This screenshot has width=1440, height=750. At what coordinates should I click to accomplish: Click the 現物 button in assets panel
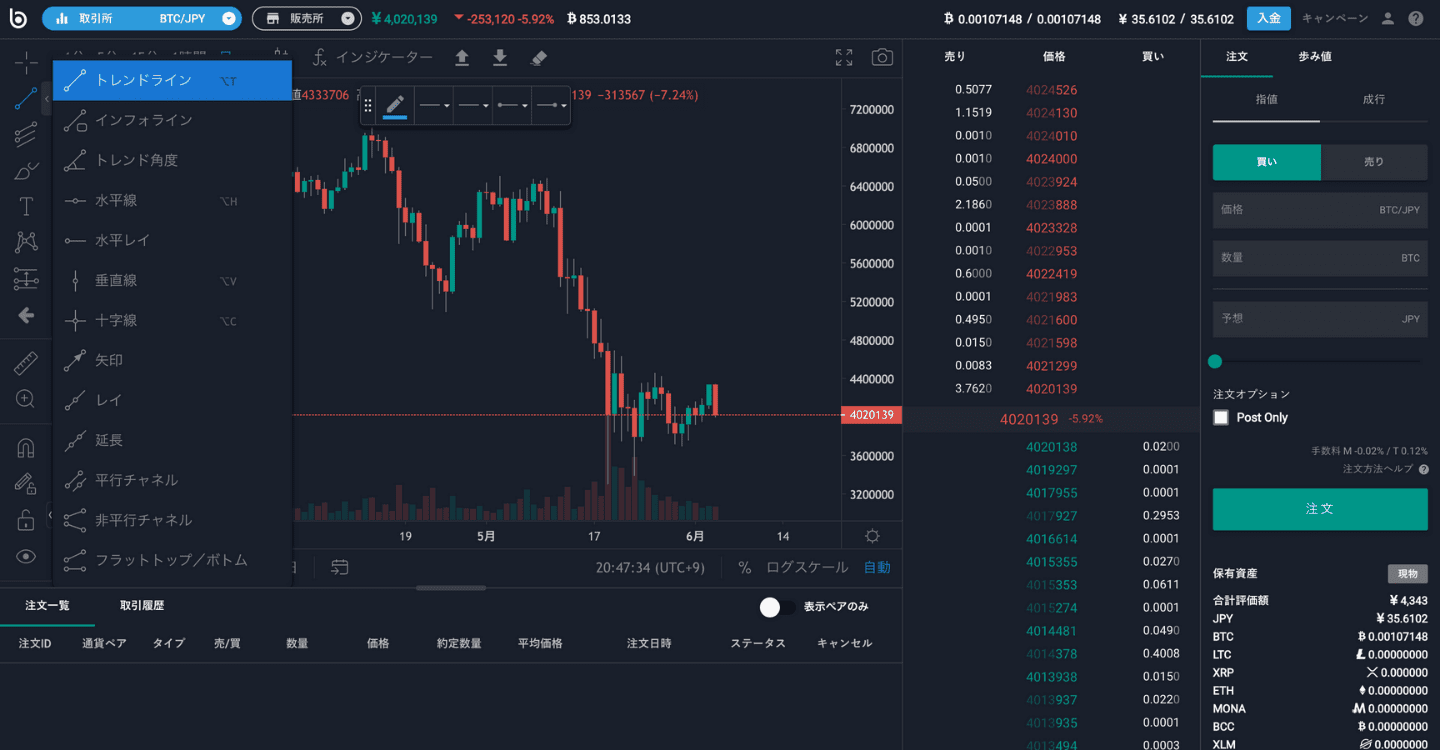(x=1407, y=574)
